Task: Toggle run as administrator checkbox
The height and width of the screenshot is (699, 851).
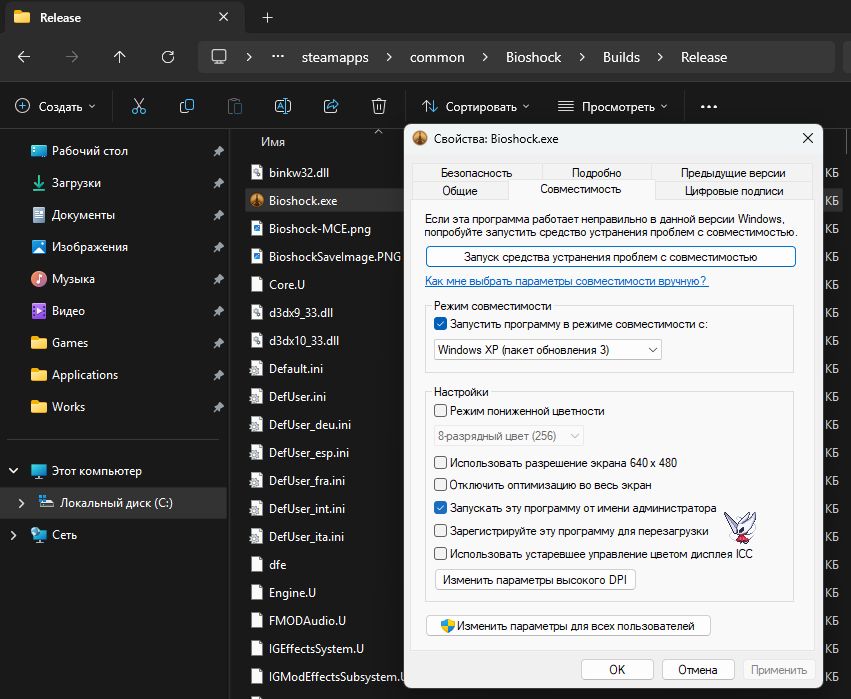Action: click(440, 508)
